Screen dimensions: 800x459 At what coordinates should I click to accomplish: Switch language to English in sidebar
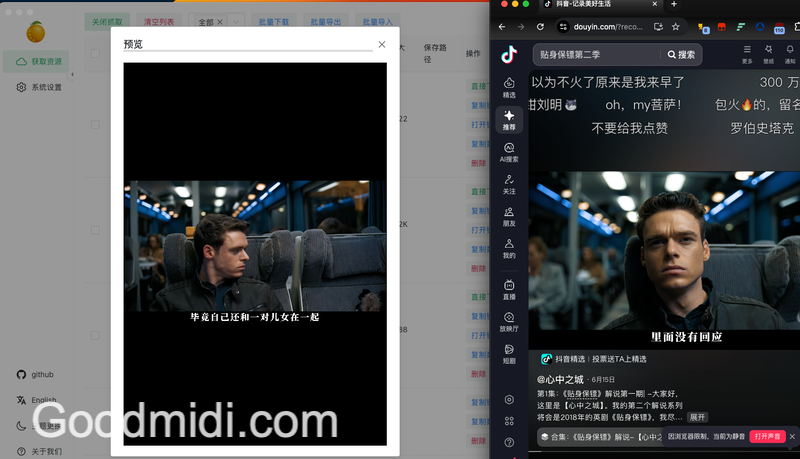coord(37,400)
